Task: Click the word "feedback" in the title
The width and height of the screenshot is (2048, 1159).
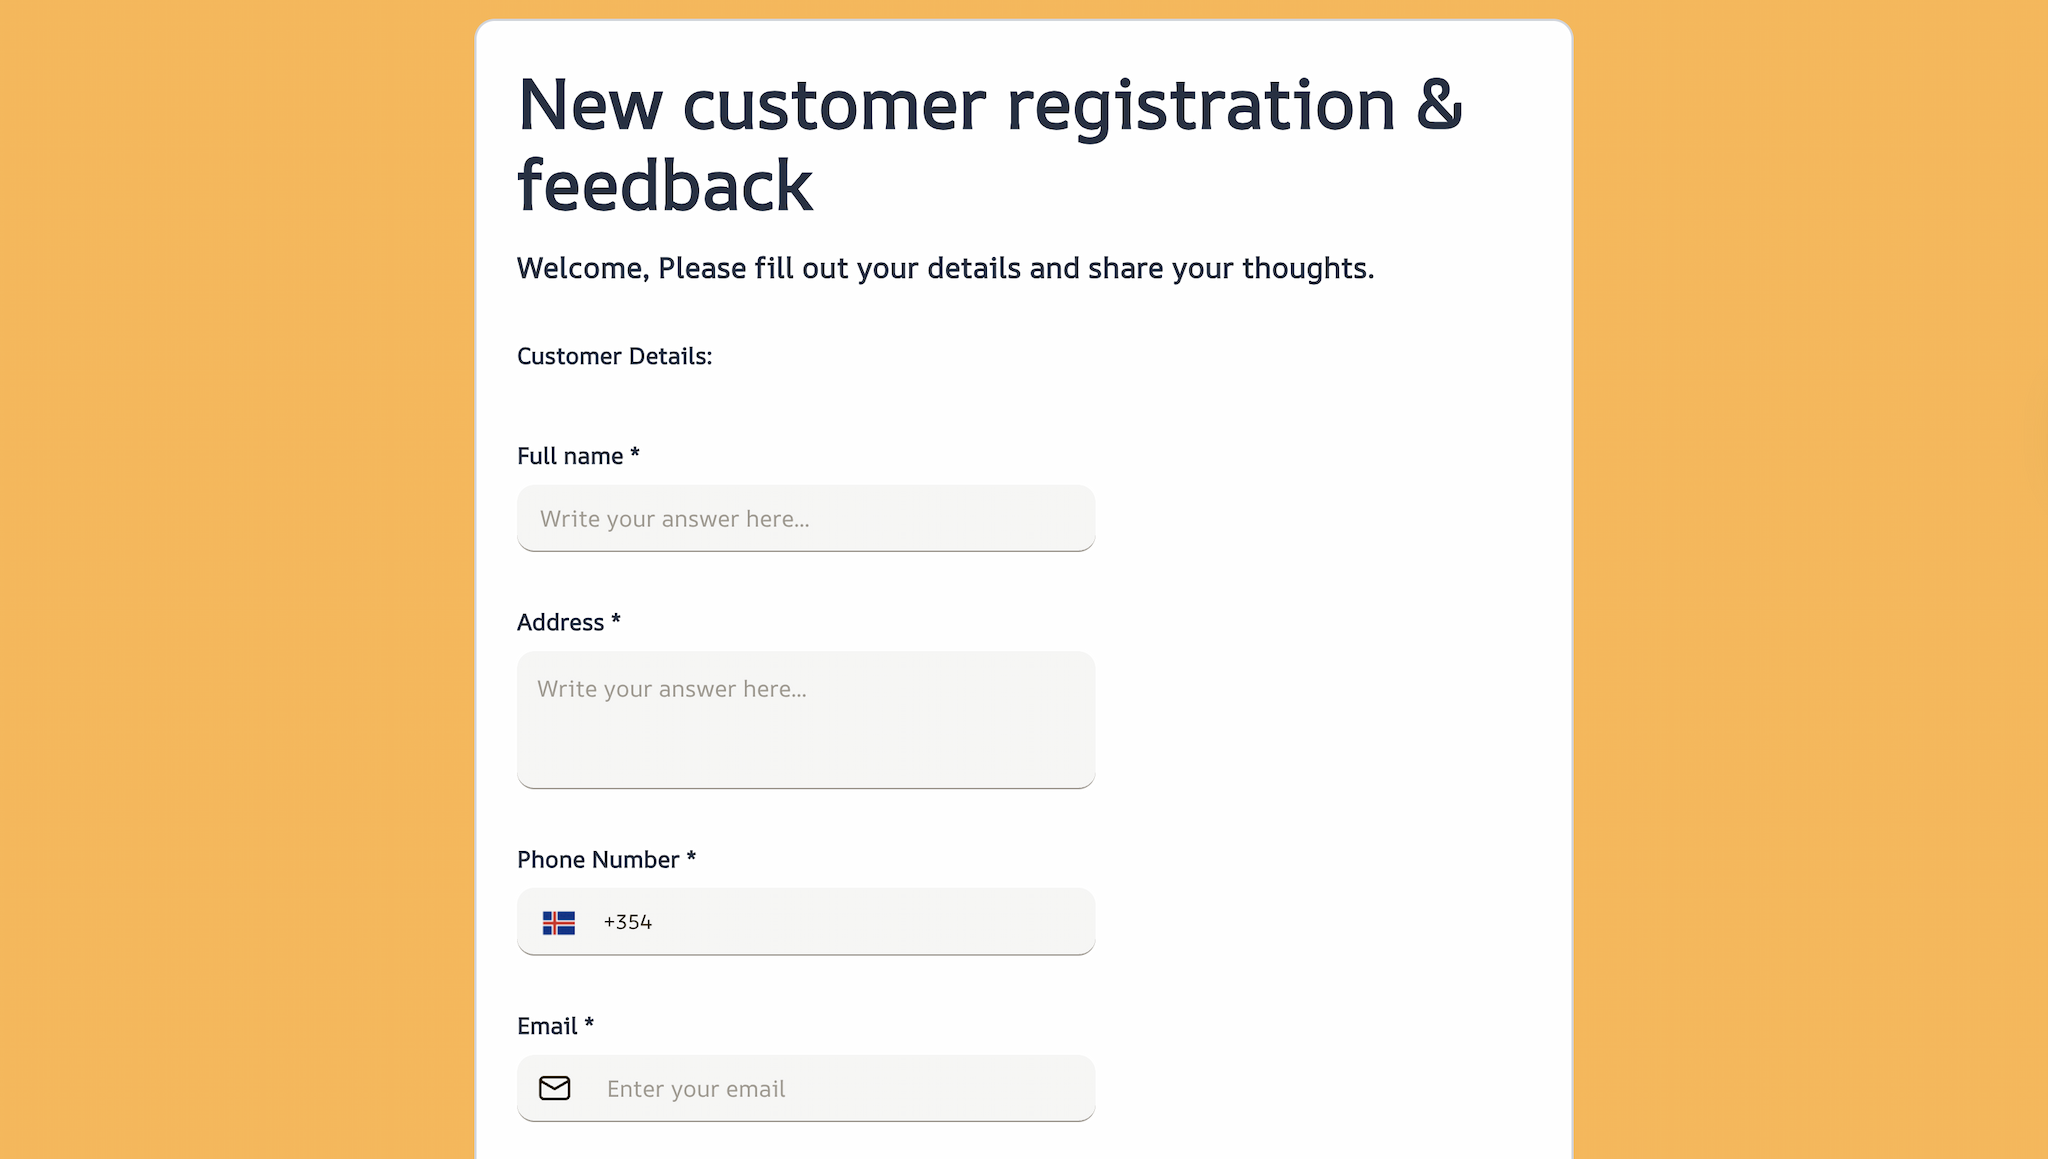Action: tap(665, 186)
